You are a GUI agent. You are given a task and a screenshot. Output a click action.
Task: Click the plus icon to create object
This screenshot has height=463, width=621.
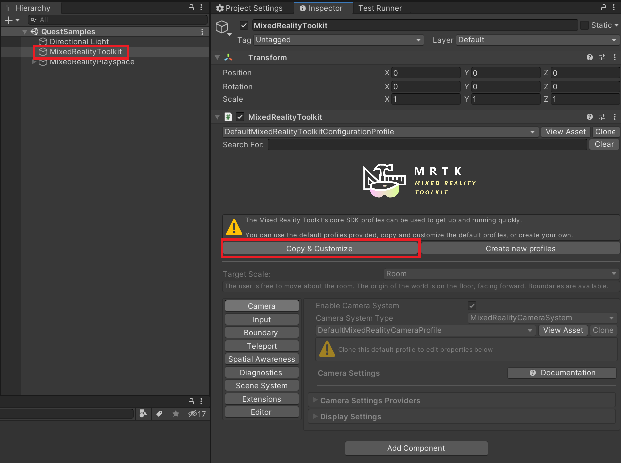point(8,19)
